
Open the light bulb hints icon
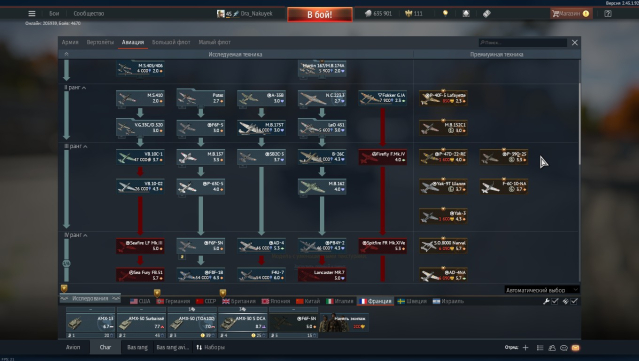(x=445, y=13)
